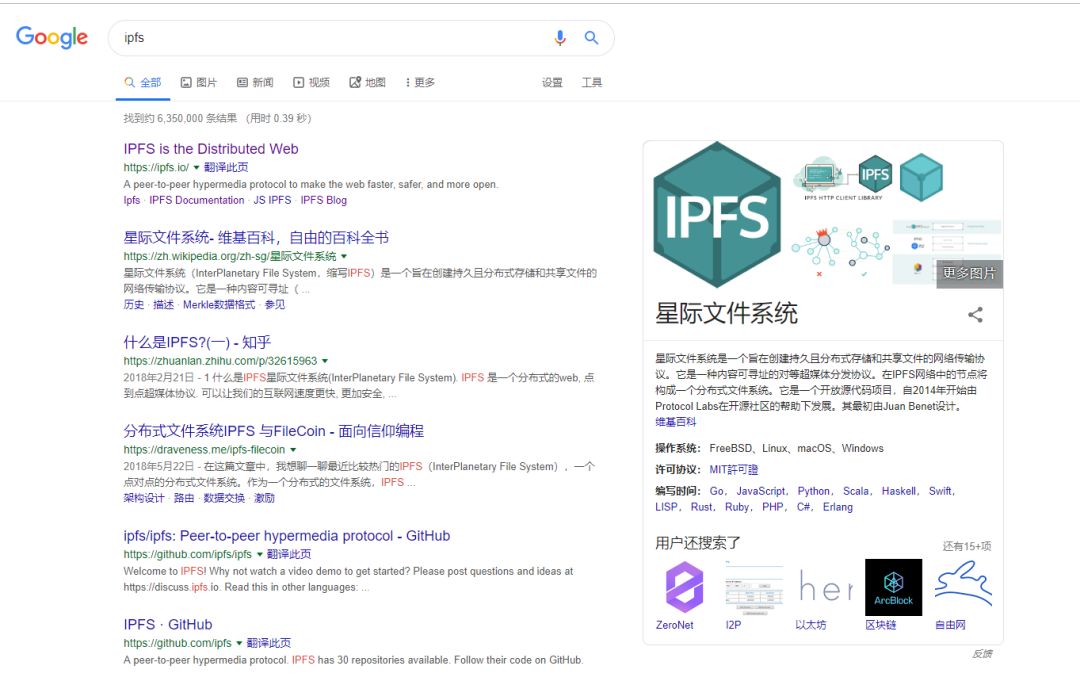The image size is (1080, 681).
Task: Select the 全部 results tab
Action: click(143, 83)
